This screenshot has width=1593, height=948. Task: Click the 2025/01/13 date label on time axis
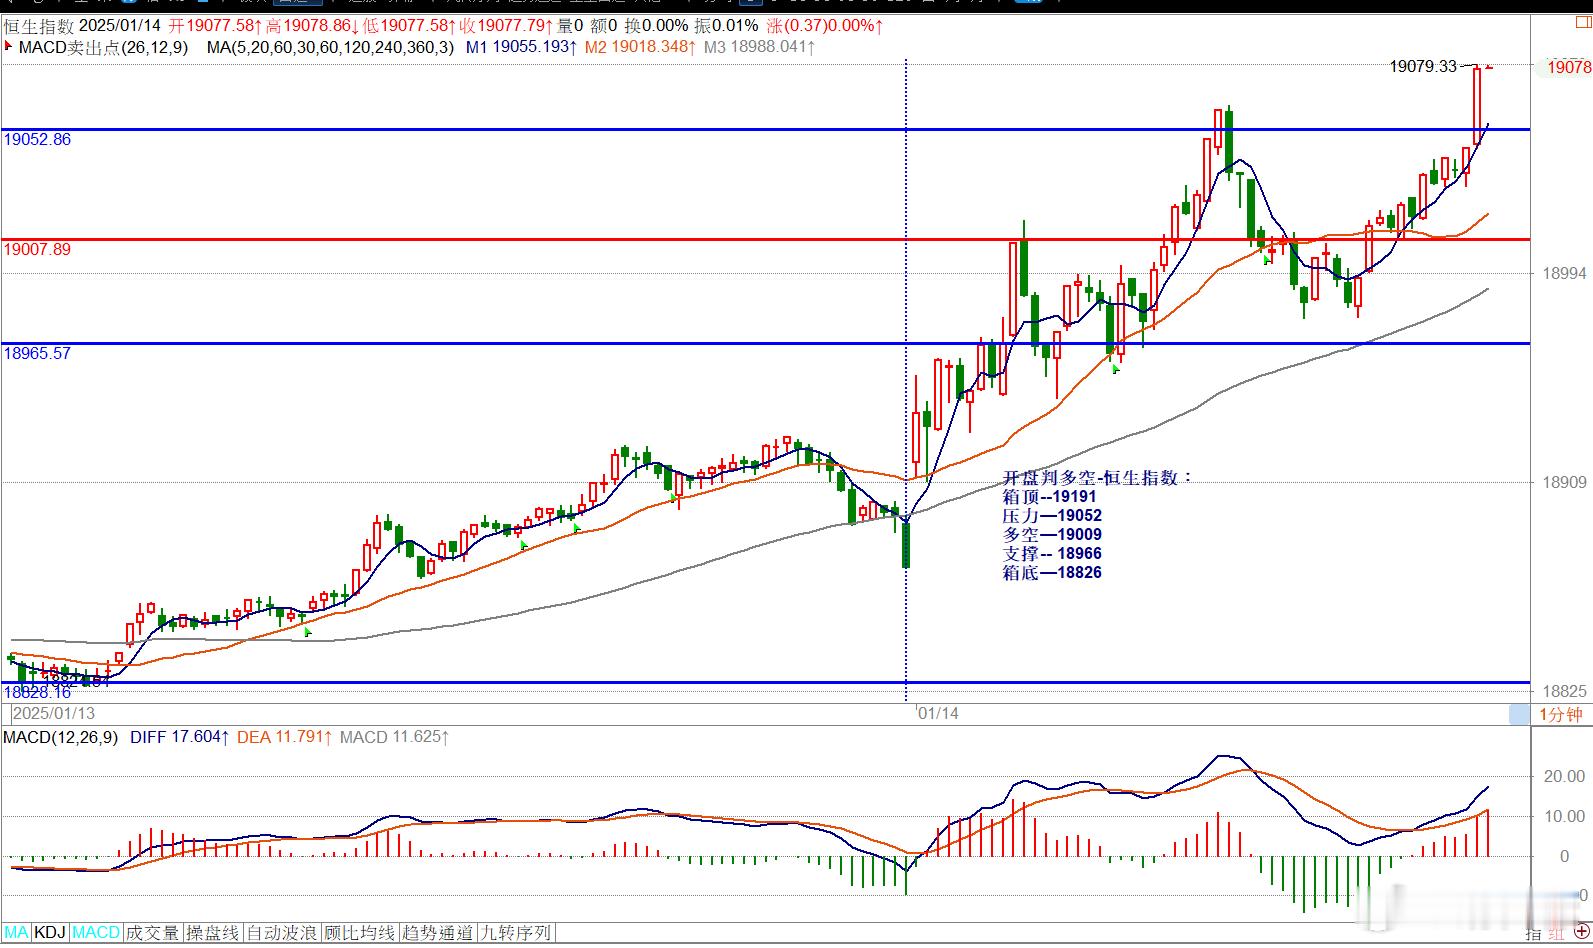tap(54, 713)
